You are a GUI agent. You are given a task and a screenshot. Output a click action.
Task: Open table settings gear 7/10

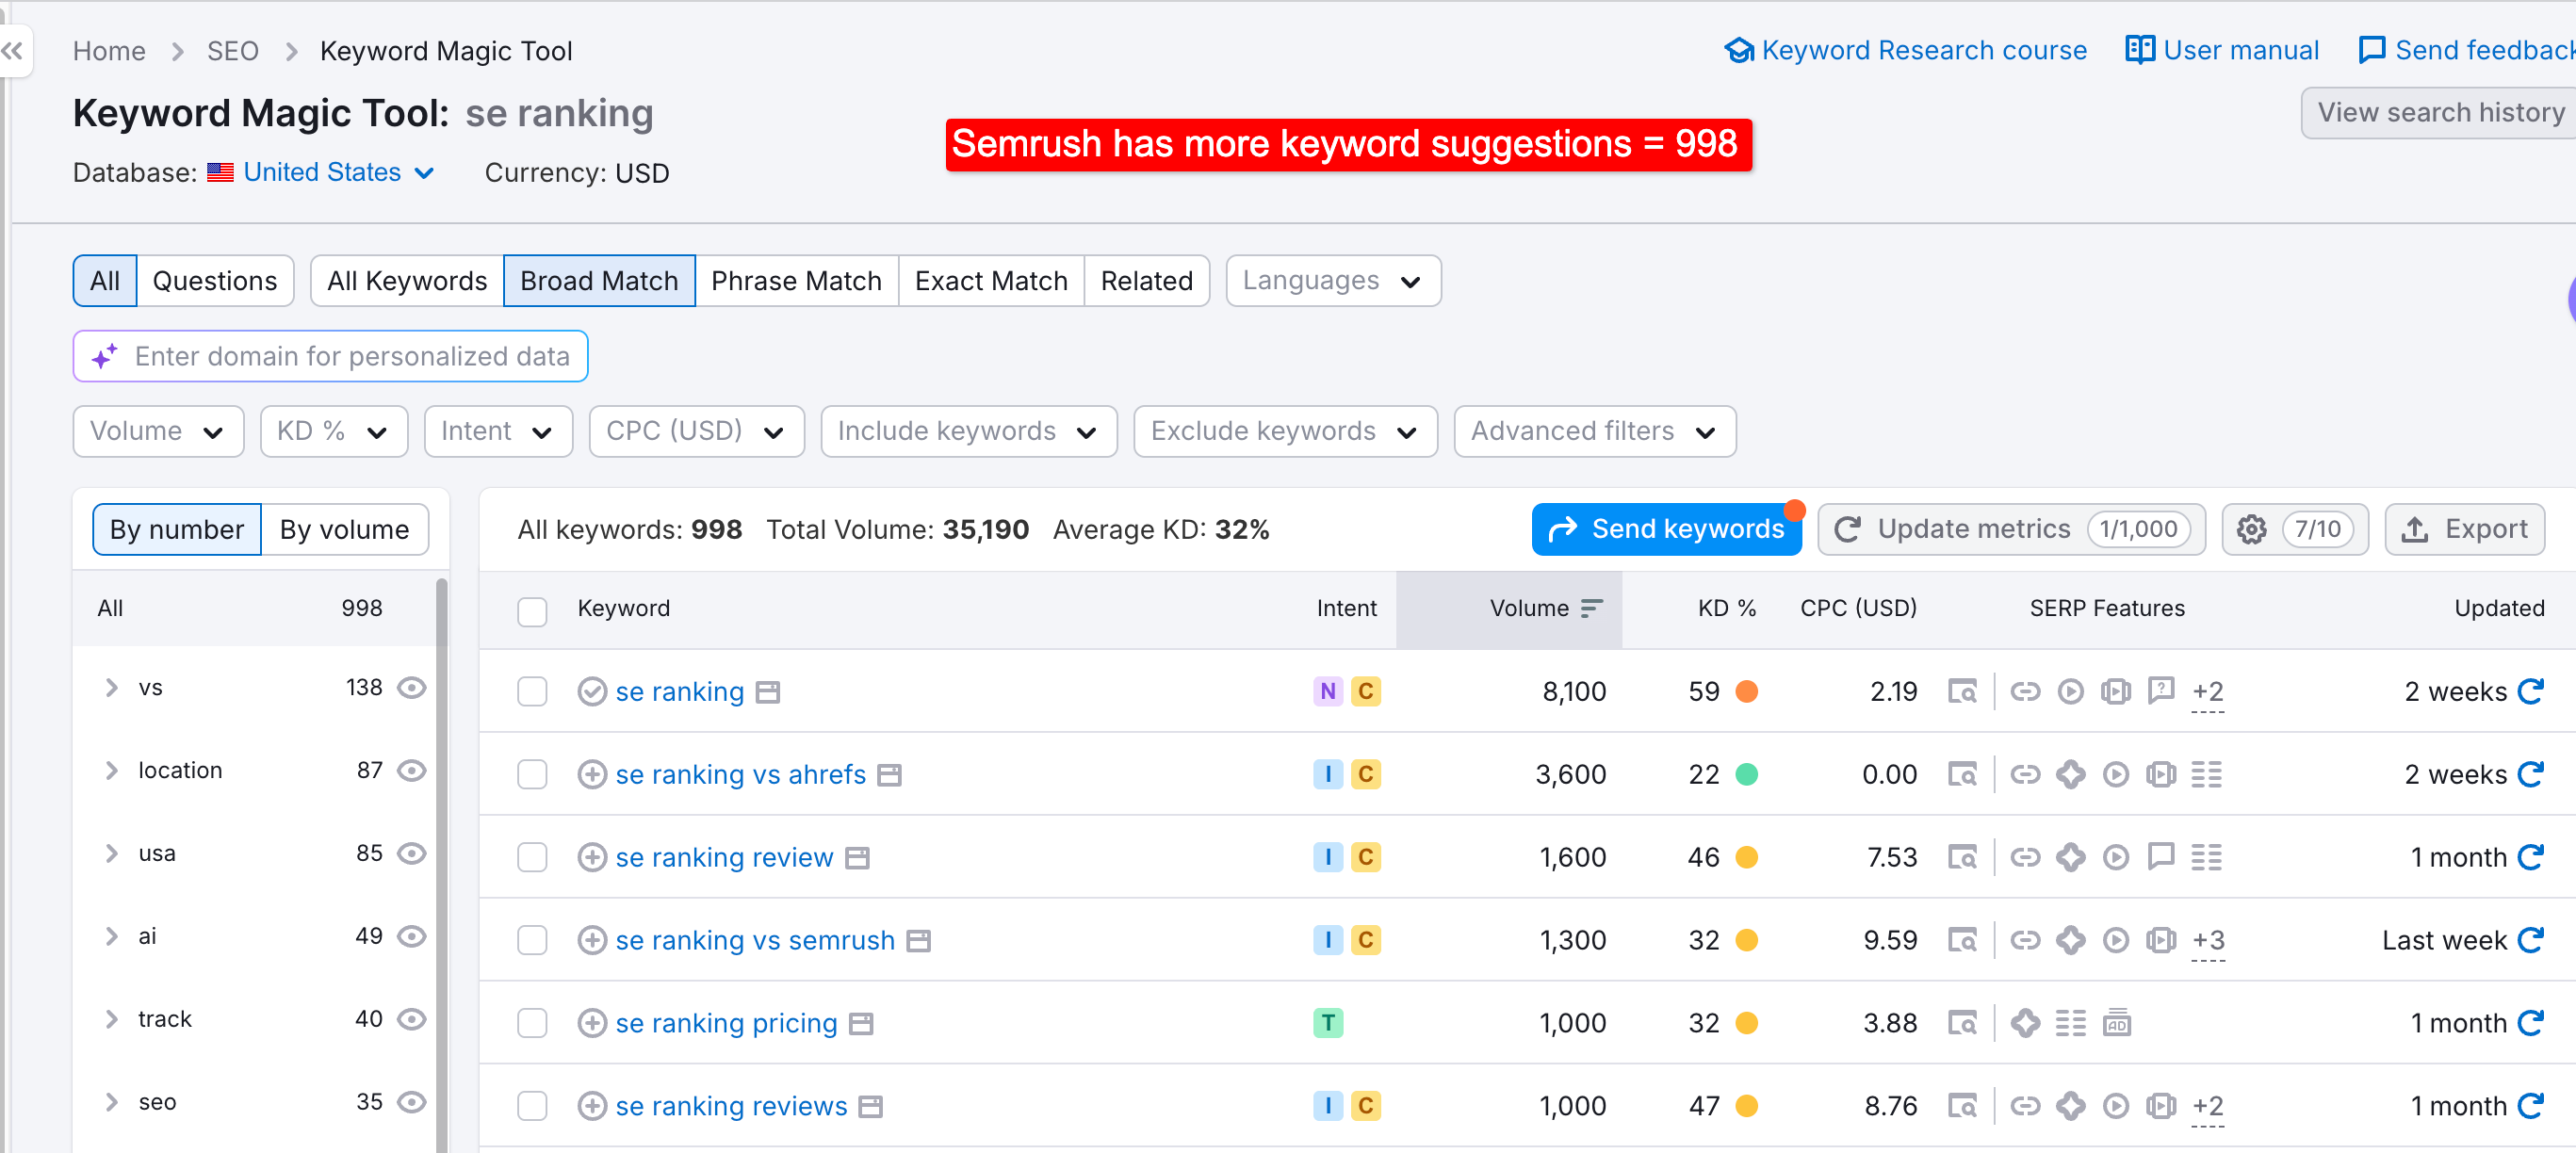[x=2294, y=529]
